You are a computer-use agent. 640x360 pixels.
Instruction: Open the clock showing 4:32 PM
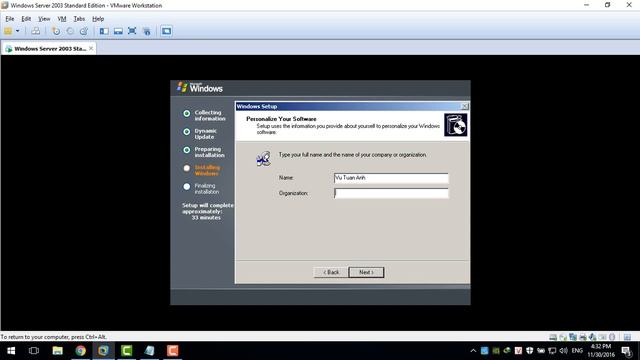pos(601,351)
